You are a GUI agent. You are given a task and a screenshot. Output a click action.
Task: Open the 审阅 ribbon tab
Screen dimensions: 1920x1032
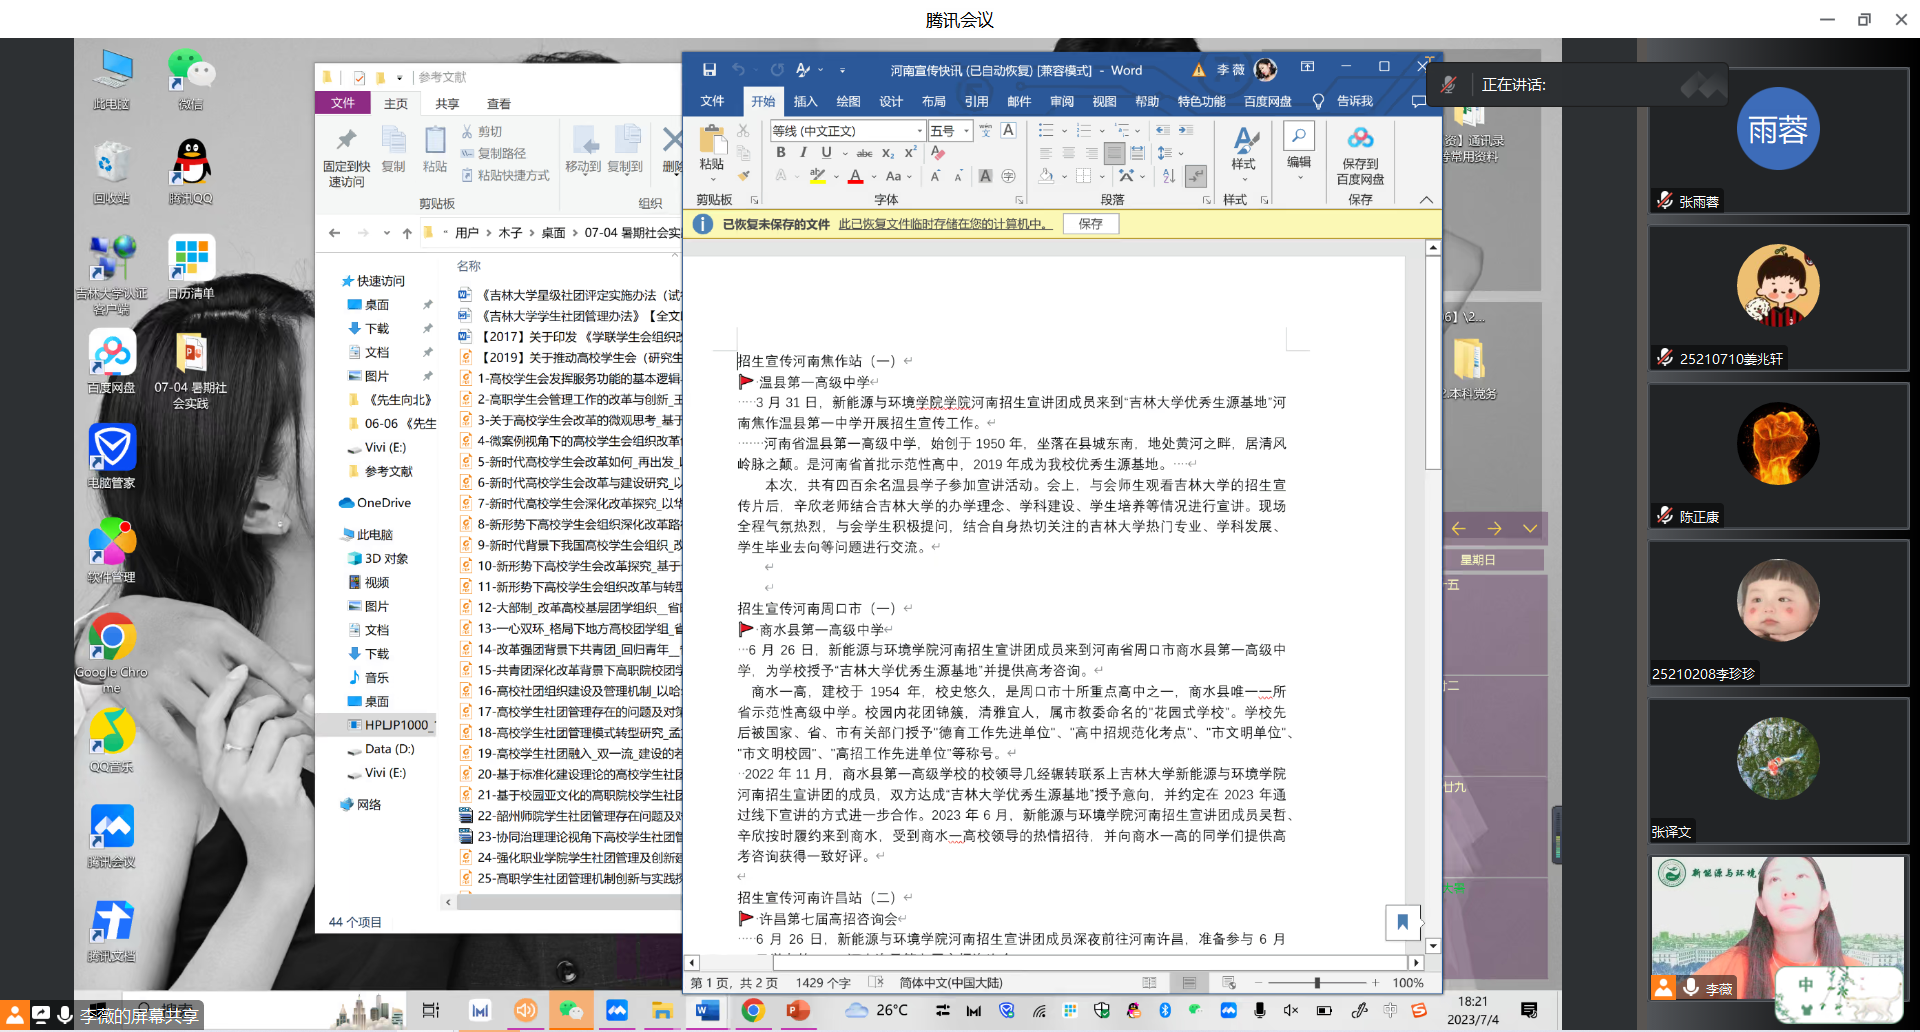point(1061,101)
